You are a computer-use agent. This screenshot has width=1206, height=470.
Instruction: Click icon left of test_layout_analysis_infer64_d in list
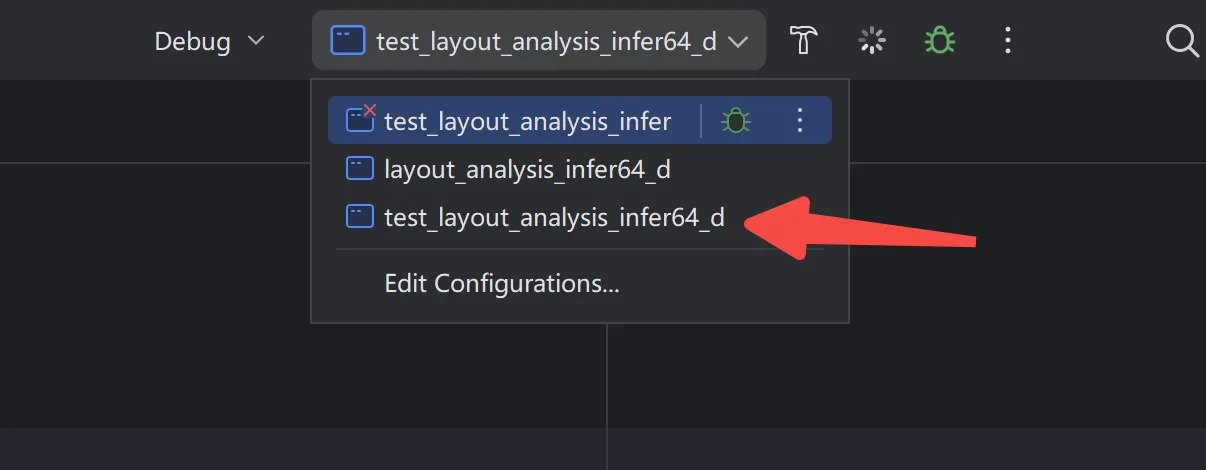[x=359, y=217]
